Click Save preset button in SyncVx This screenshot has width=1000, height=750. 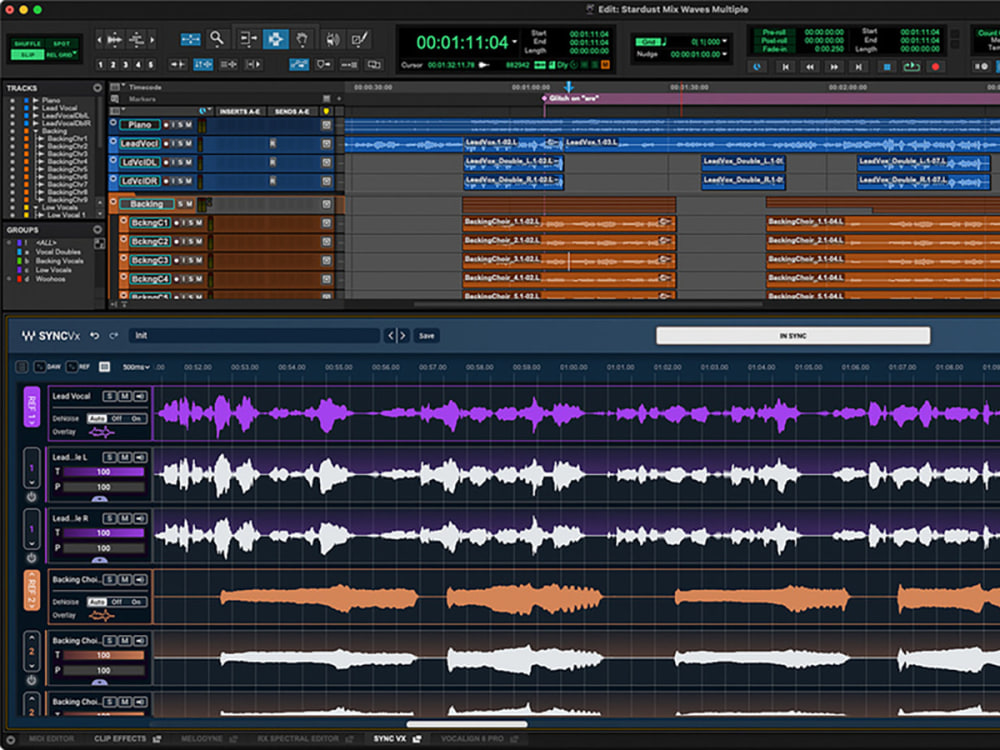click(x=427, y=335)
